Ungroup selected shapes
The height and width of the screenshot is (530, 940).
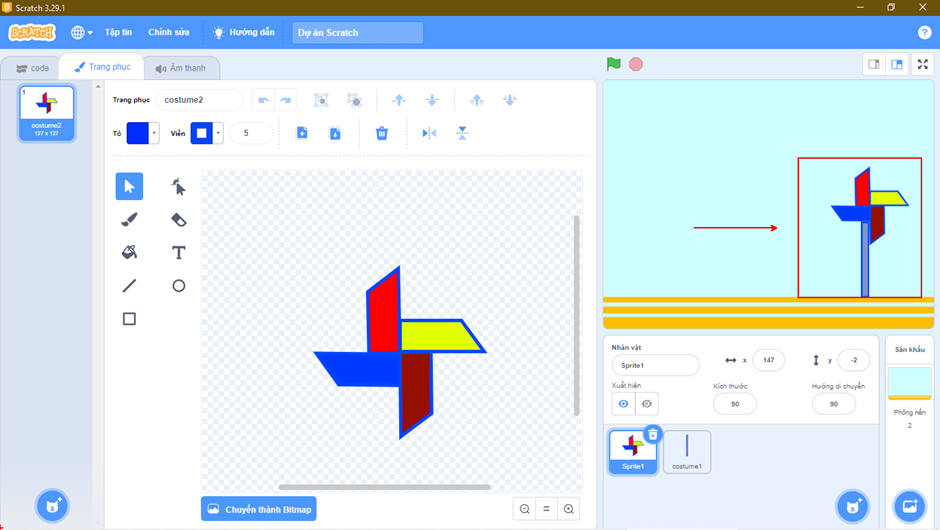(x=354, y=100)
